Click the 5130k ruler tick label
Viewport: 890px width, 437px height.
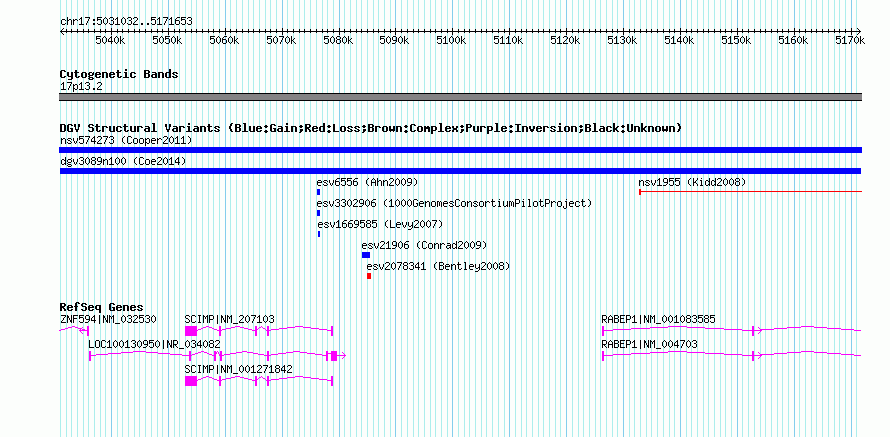click(x=622, y=41)
